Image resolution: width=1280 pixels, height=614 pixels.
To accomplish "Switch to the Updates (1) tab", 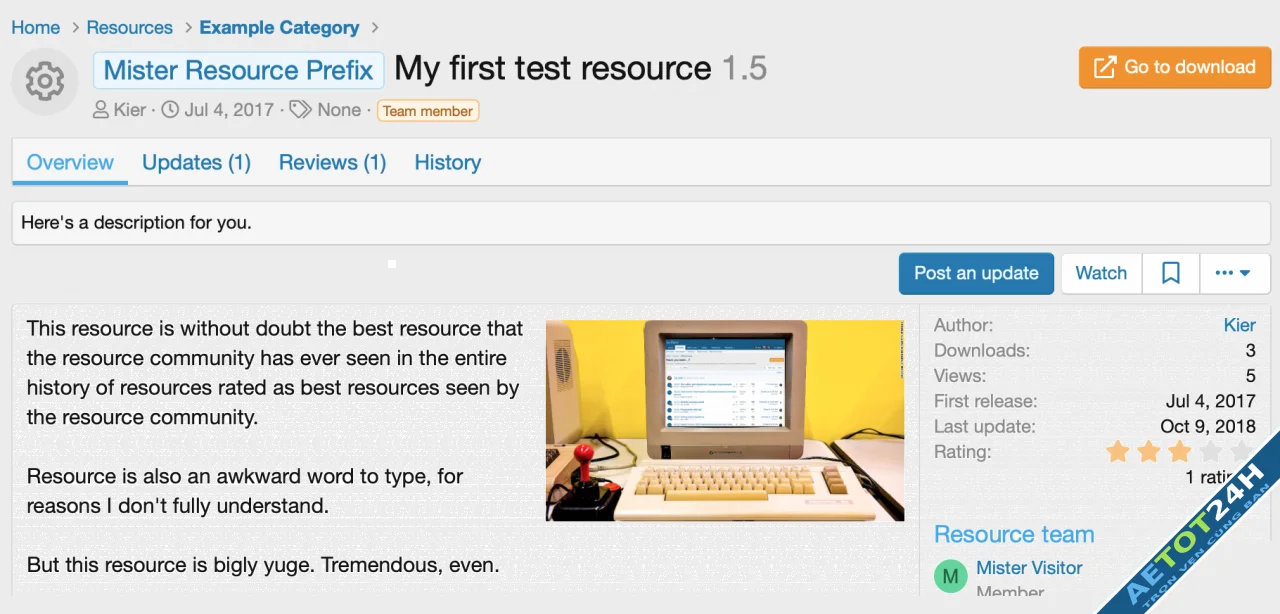I will click(x=196, y=162).
